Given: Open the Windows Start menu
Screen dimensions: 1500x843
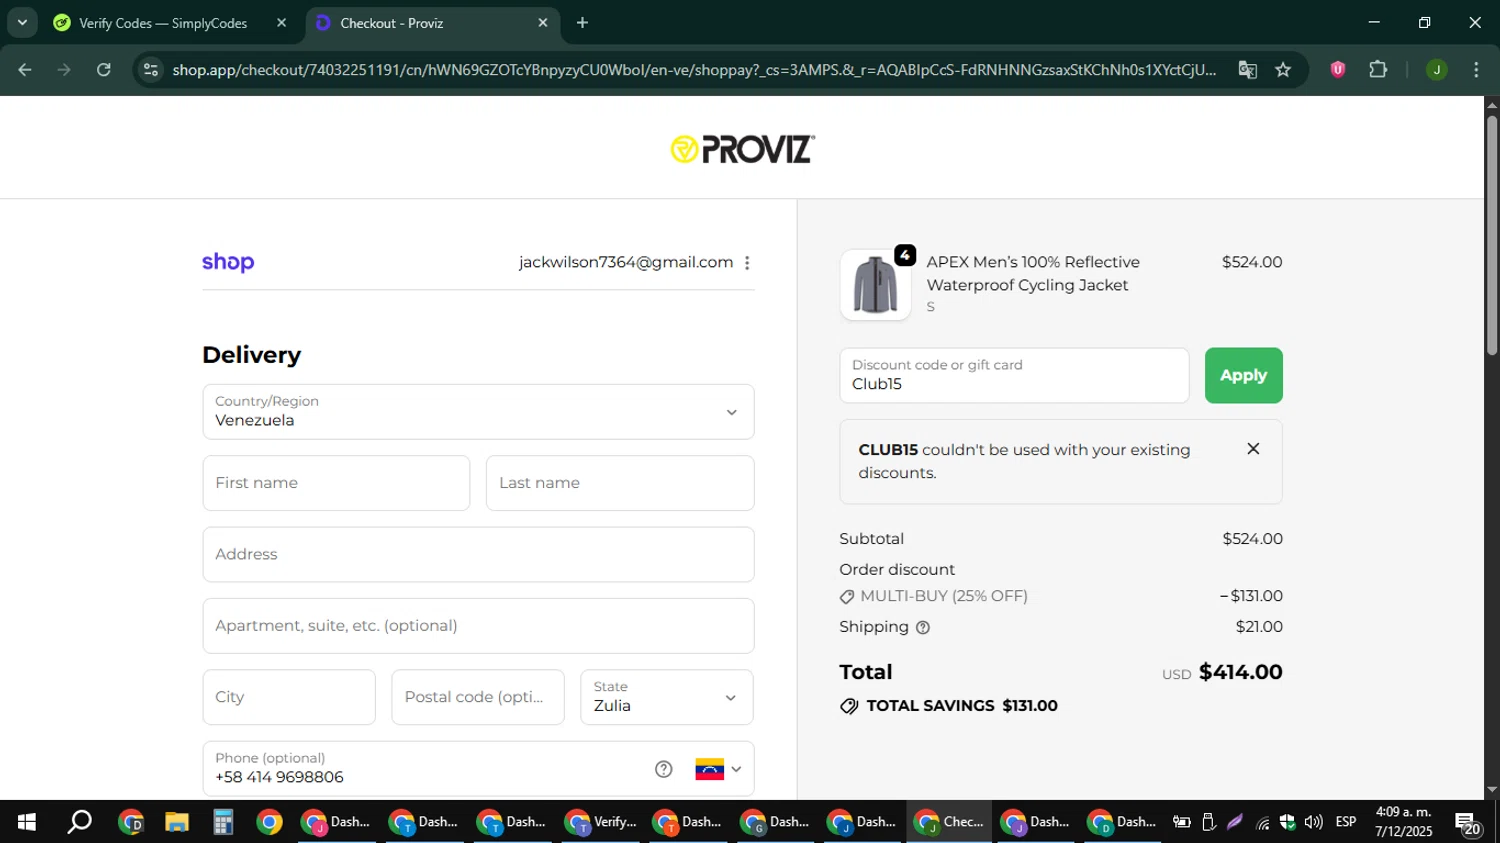Looking at the screenshot, I should [27, 822].
